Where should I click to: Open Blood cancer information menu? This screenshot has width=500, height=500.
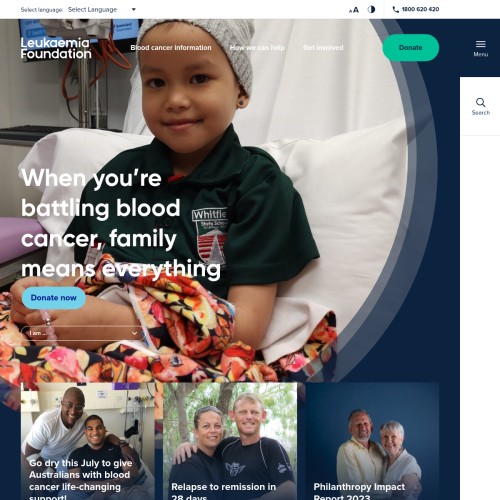pyautogui.click(x=171, y=48)
